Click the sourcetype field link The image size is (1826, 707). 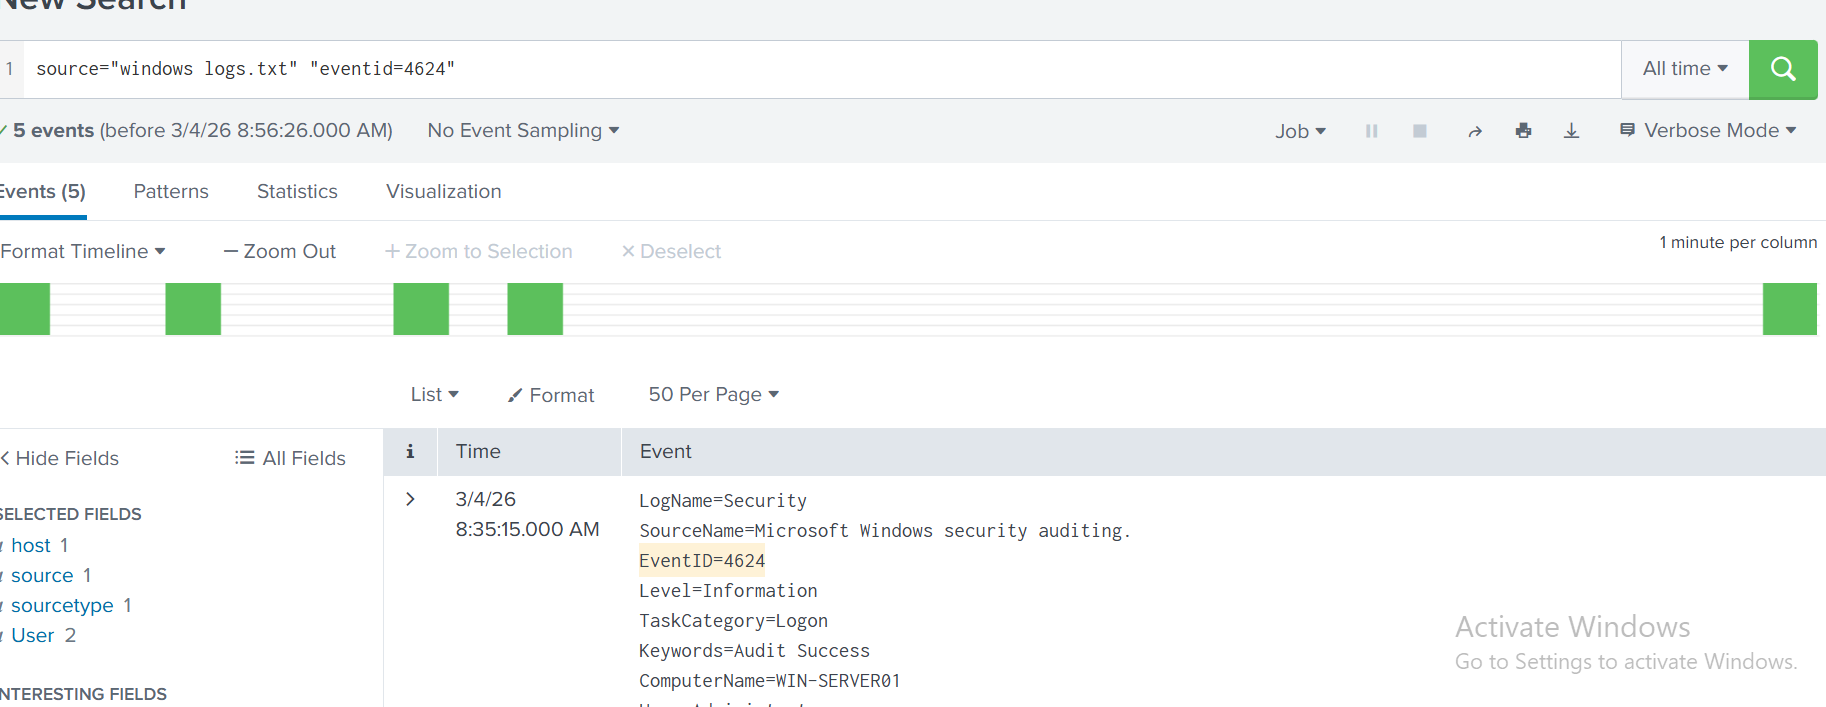tap(62, 605)
